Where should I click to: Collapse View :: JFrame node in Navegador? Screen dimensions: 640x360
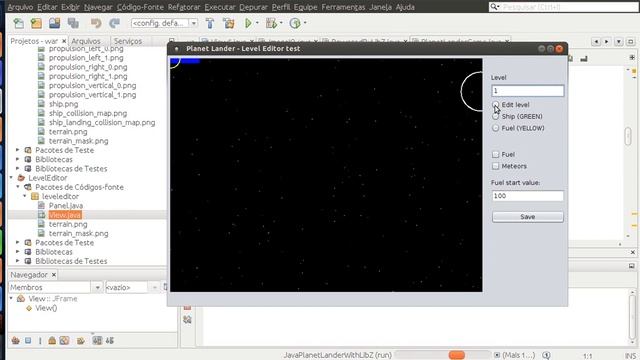11,299
